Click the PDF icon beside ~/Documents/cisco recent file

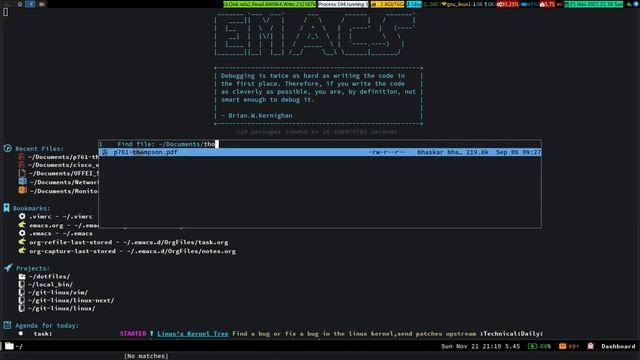tap(22, 165)
